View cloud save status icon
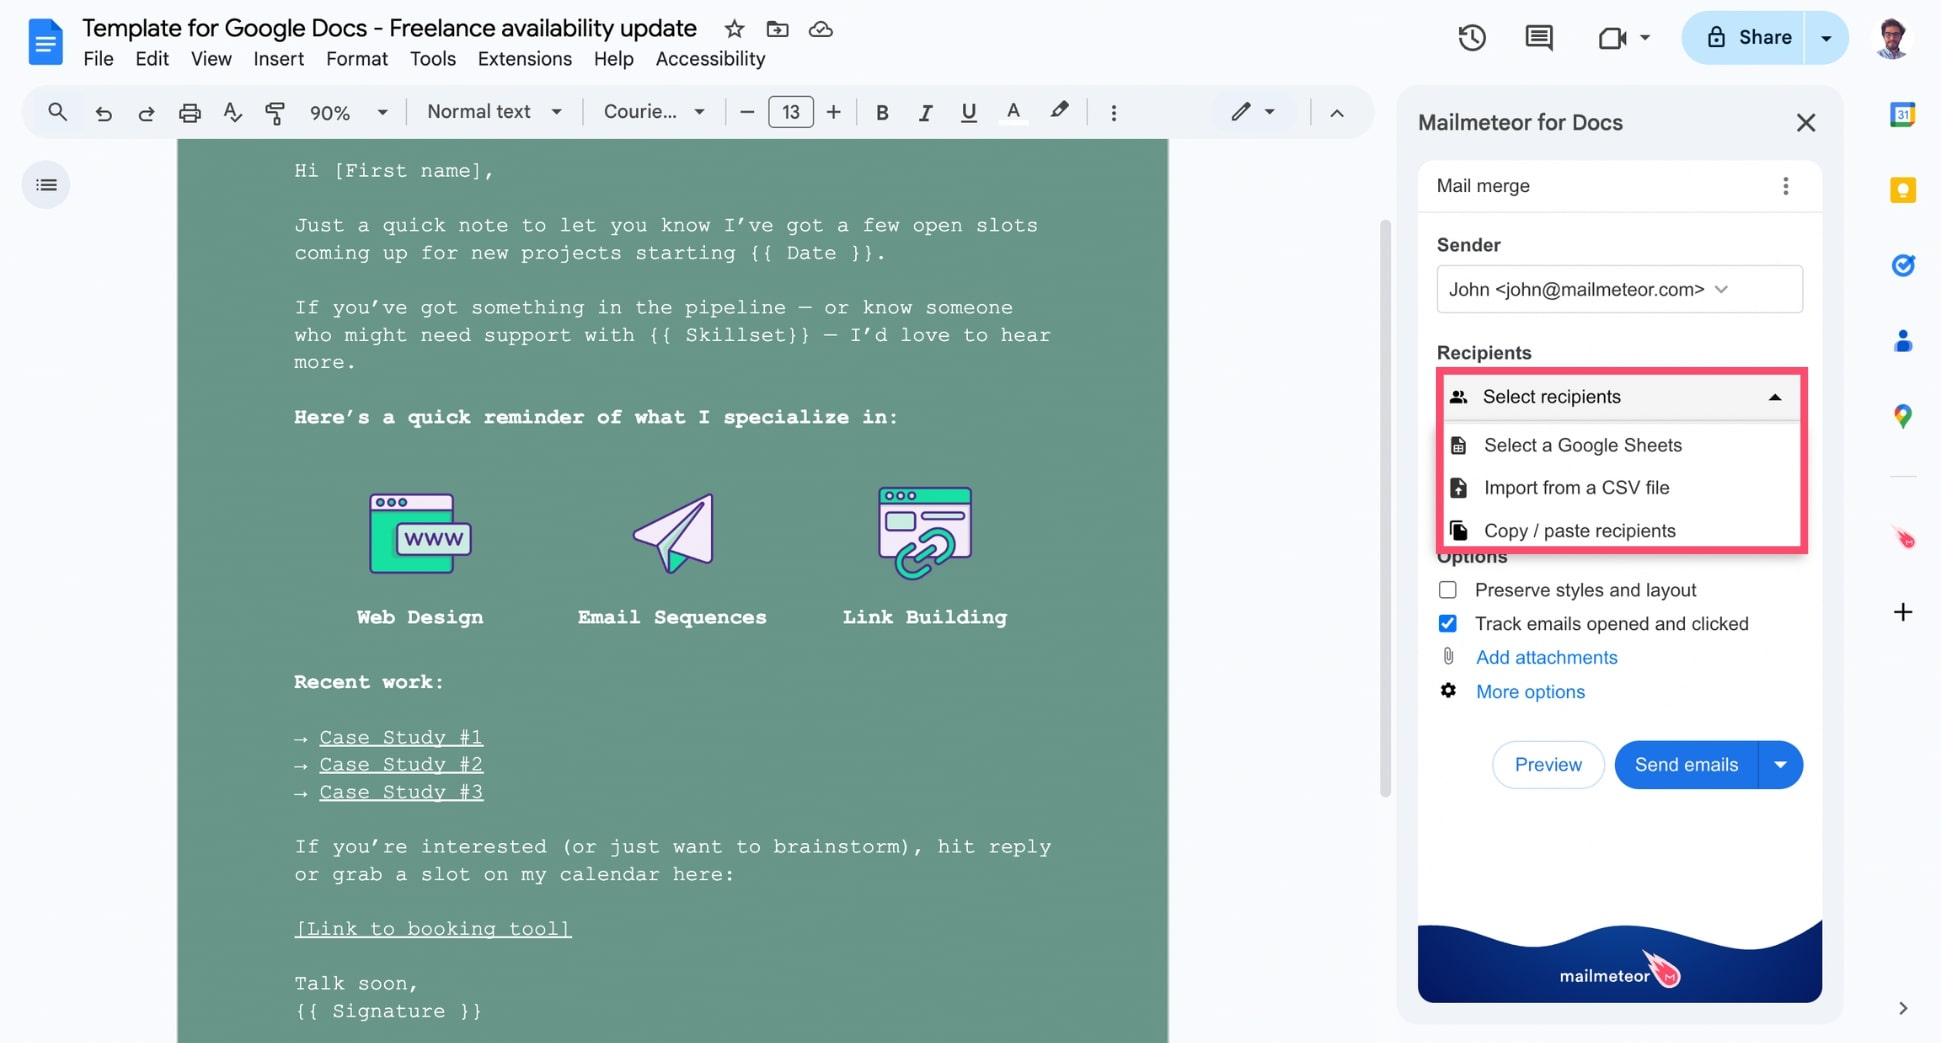Screen dimensions: 1941x1043 [x=821, y=29]
